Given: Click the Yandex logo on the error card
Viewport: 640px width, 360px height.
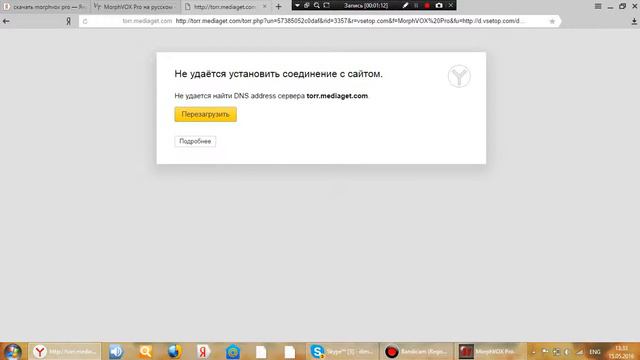Looking at the screenshot, I should click(x=459, y=76).
